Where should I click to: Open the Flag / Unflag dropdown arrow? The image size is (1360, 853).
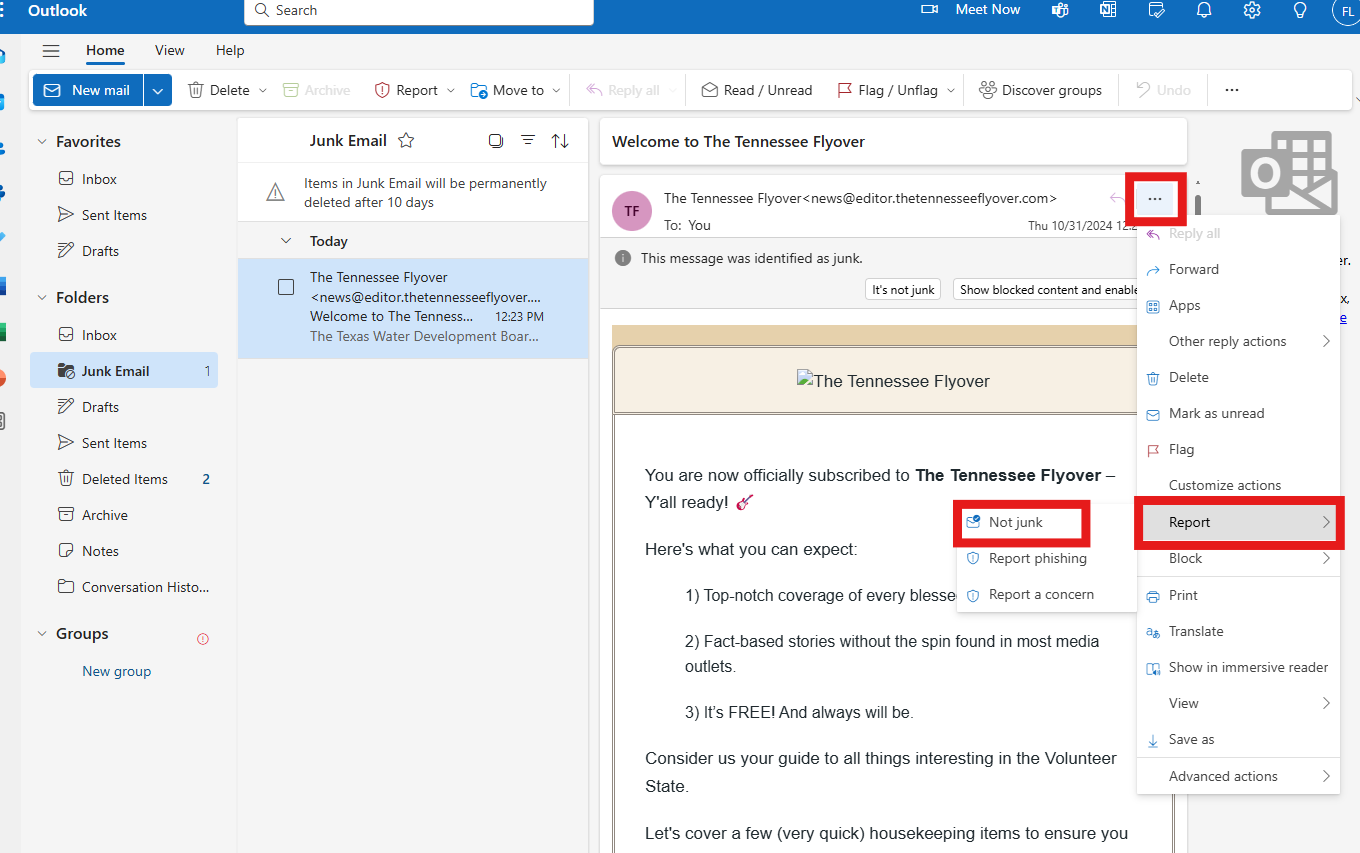click(951, 90)
